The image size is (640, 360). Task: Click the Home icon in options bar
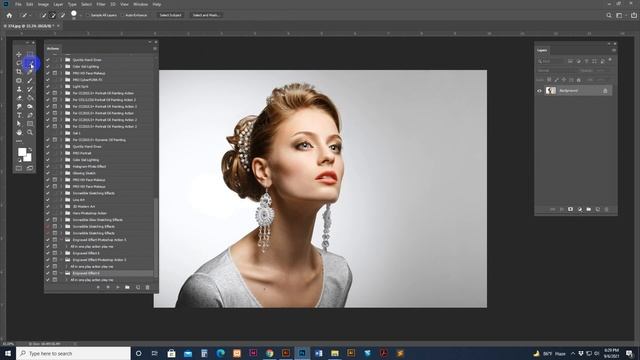click(x=9, y=15)
